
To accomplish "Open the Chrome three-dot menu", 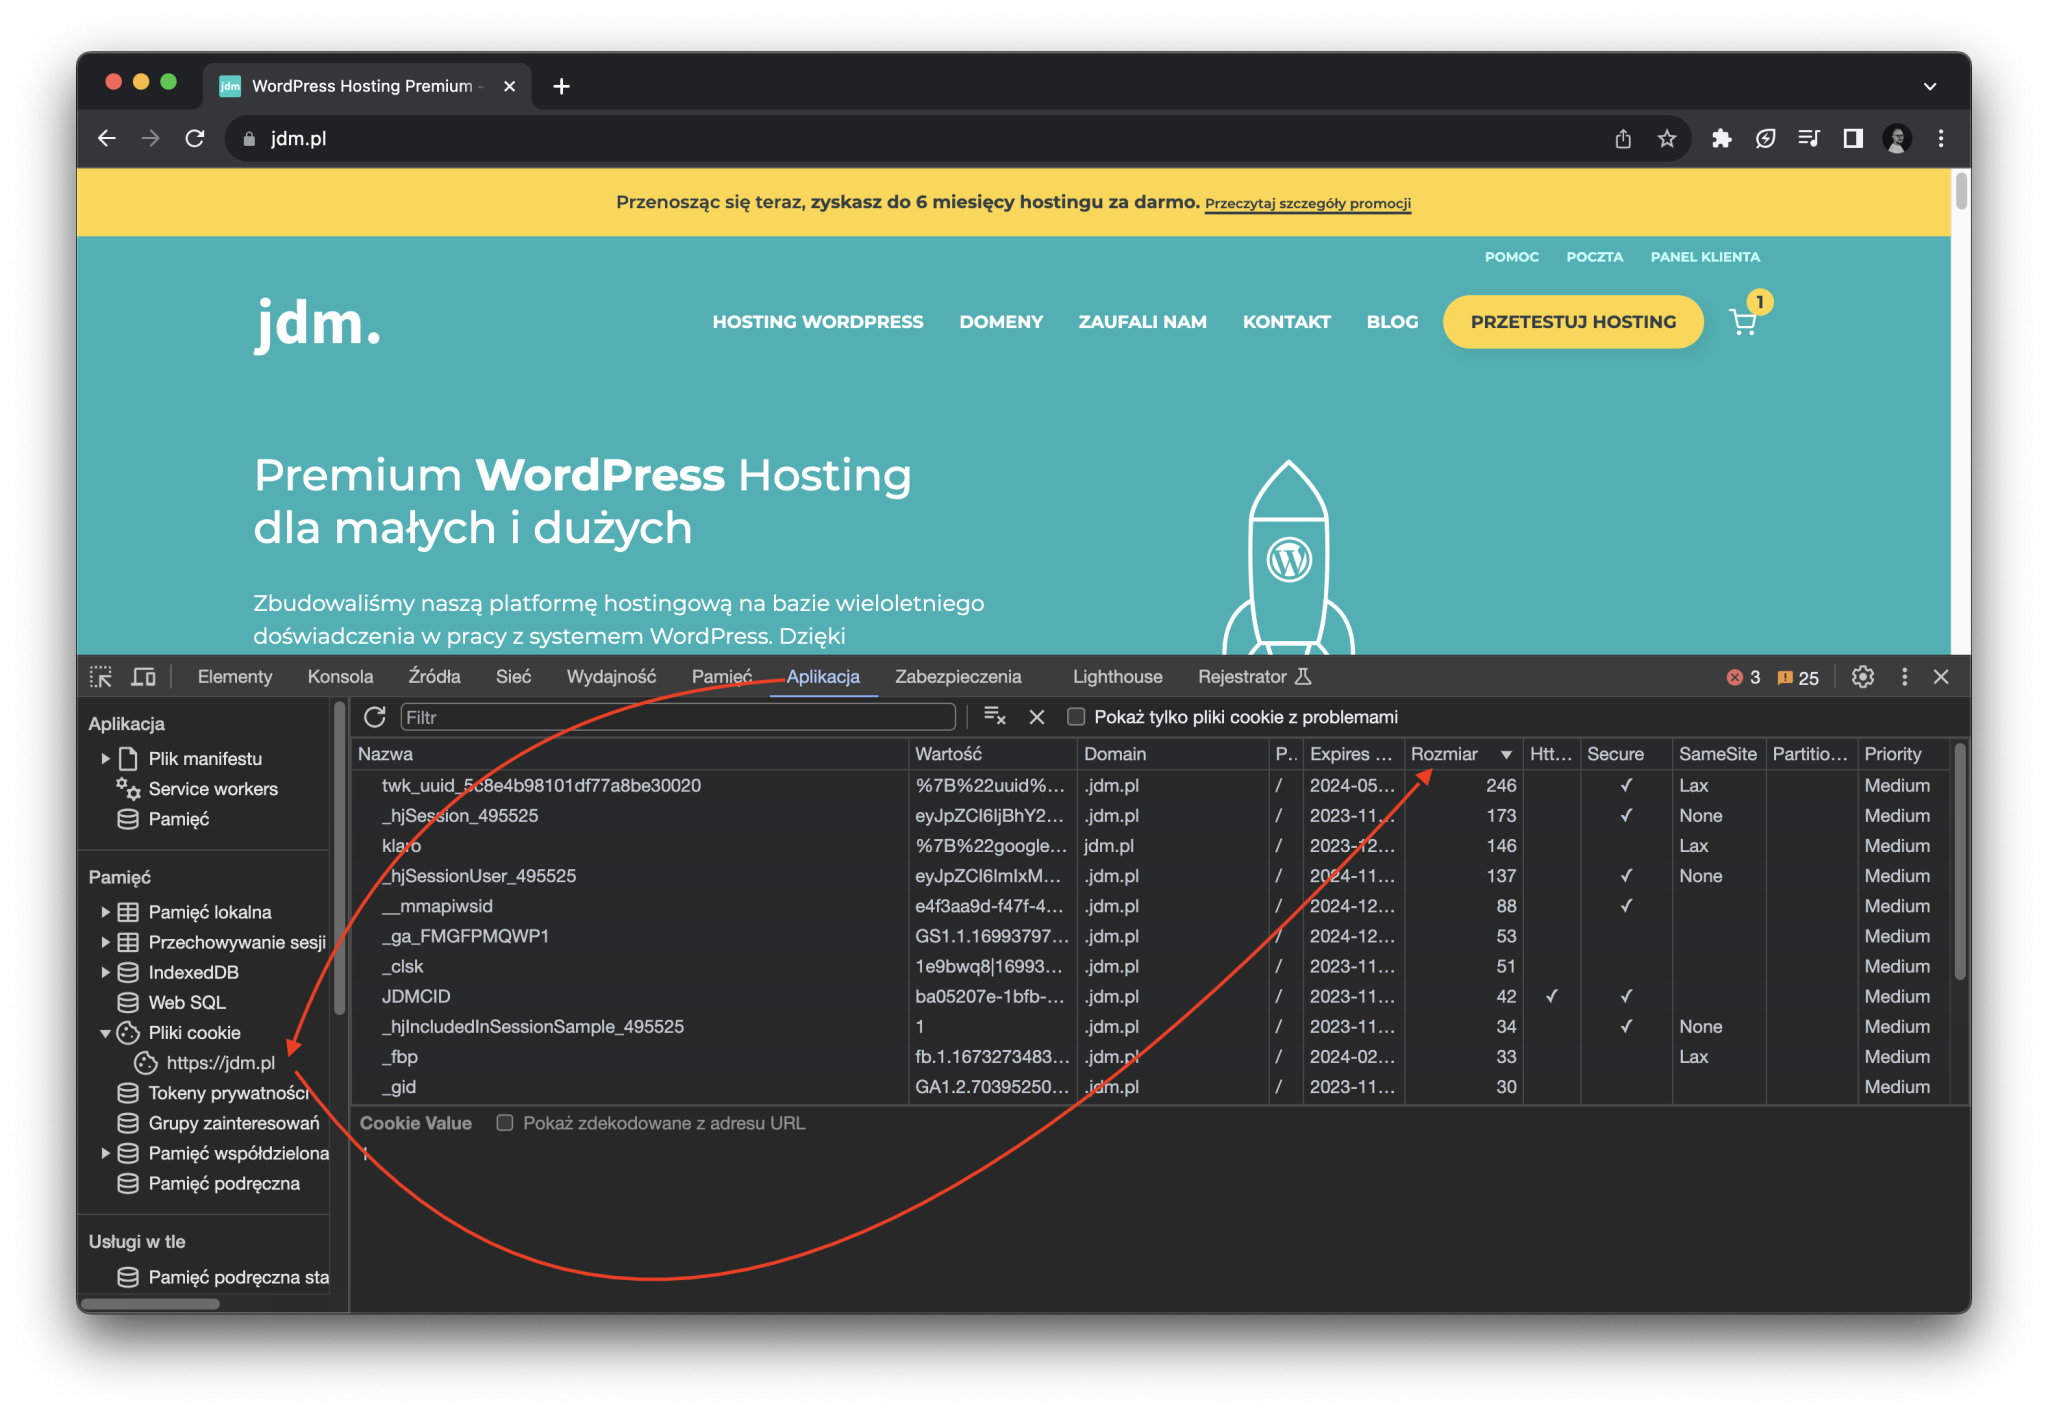I will click(x=1941, y=139).
